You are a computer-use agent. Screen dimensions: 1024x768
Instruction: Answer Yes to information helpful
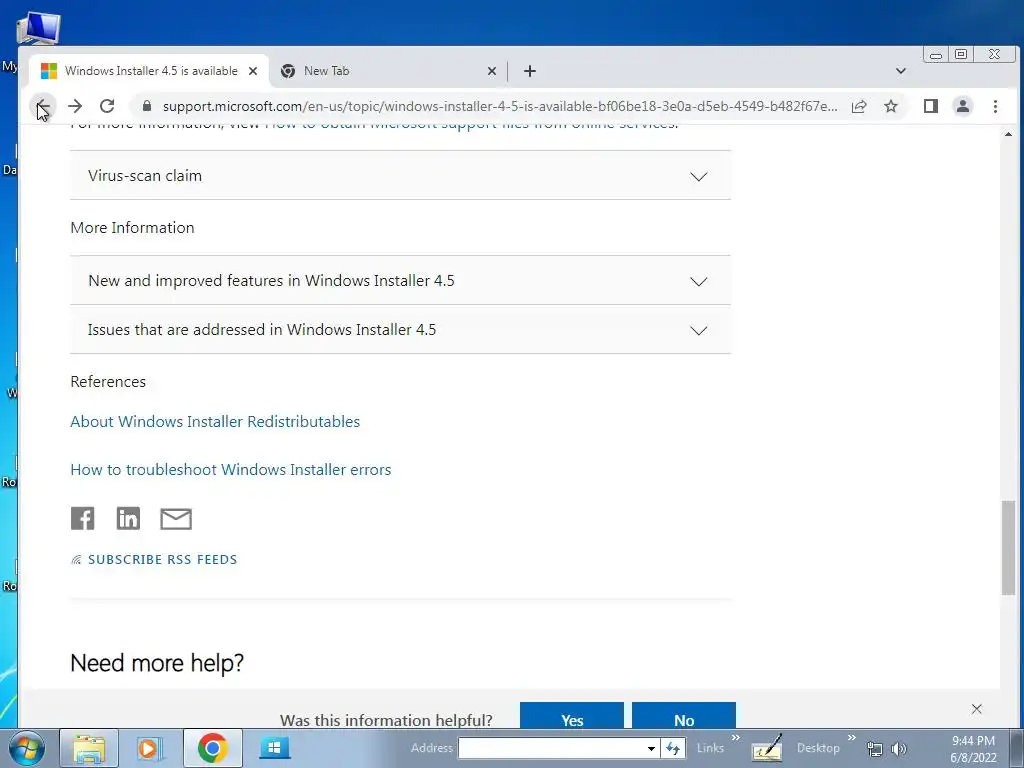(x=571, y=716)
